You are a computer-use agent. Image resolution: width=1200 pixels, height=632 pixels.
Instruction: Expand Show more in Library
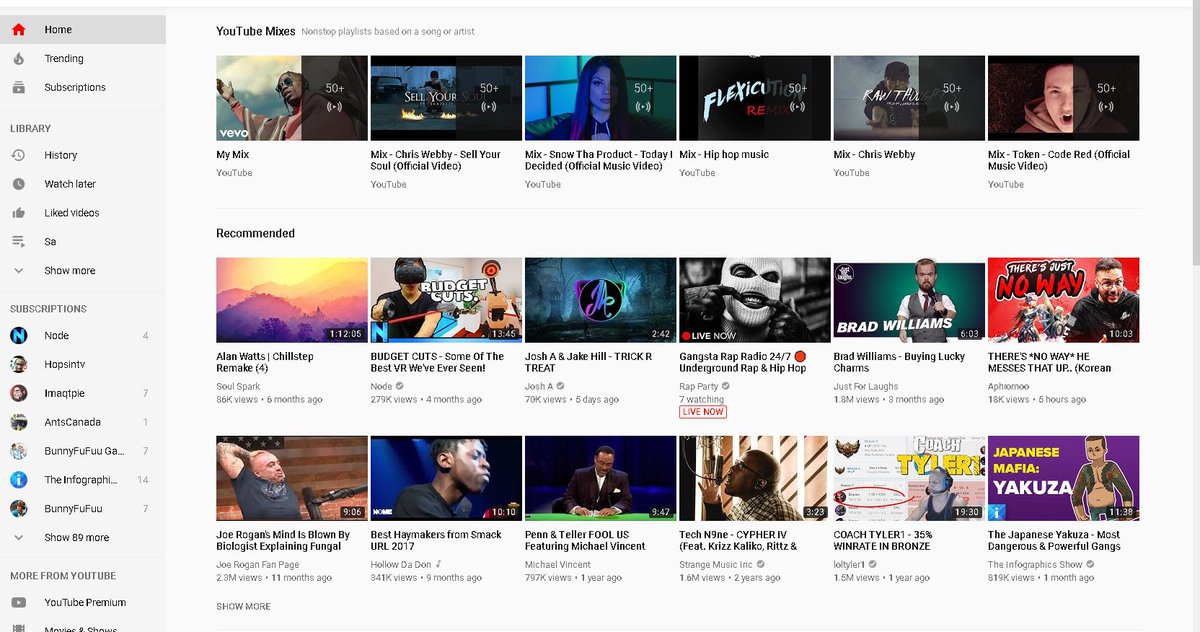pos(83,271)
